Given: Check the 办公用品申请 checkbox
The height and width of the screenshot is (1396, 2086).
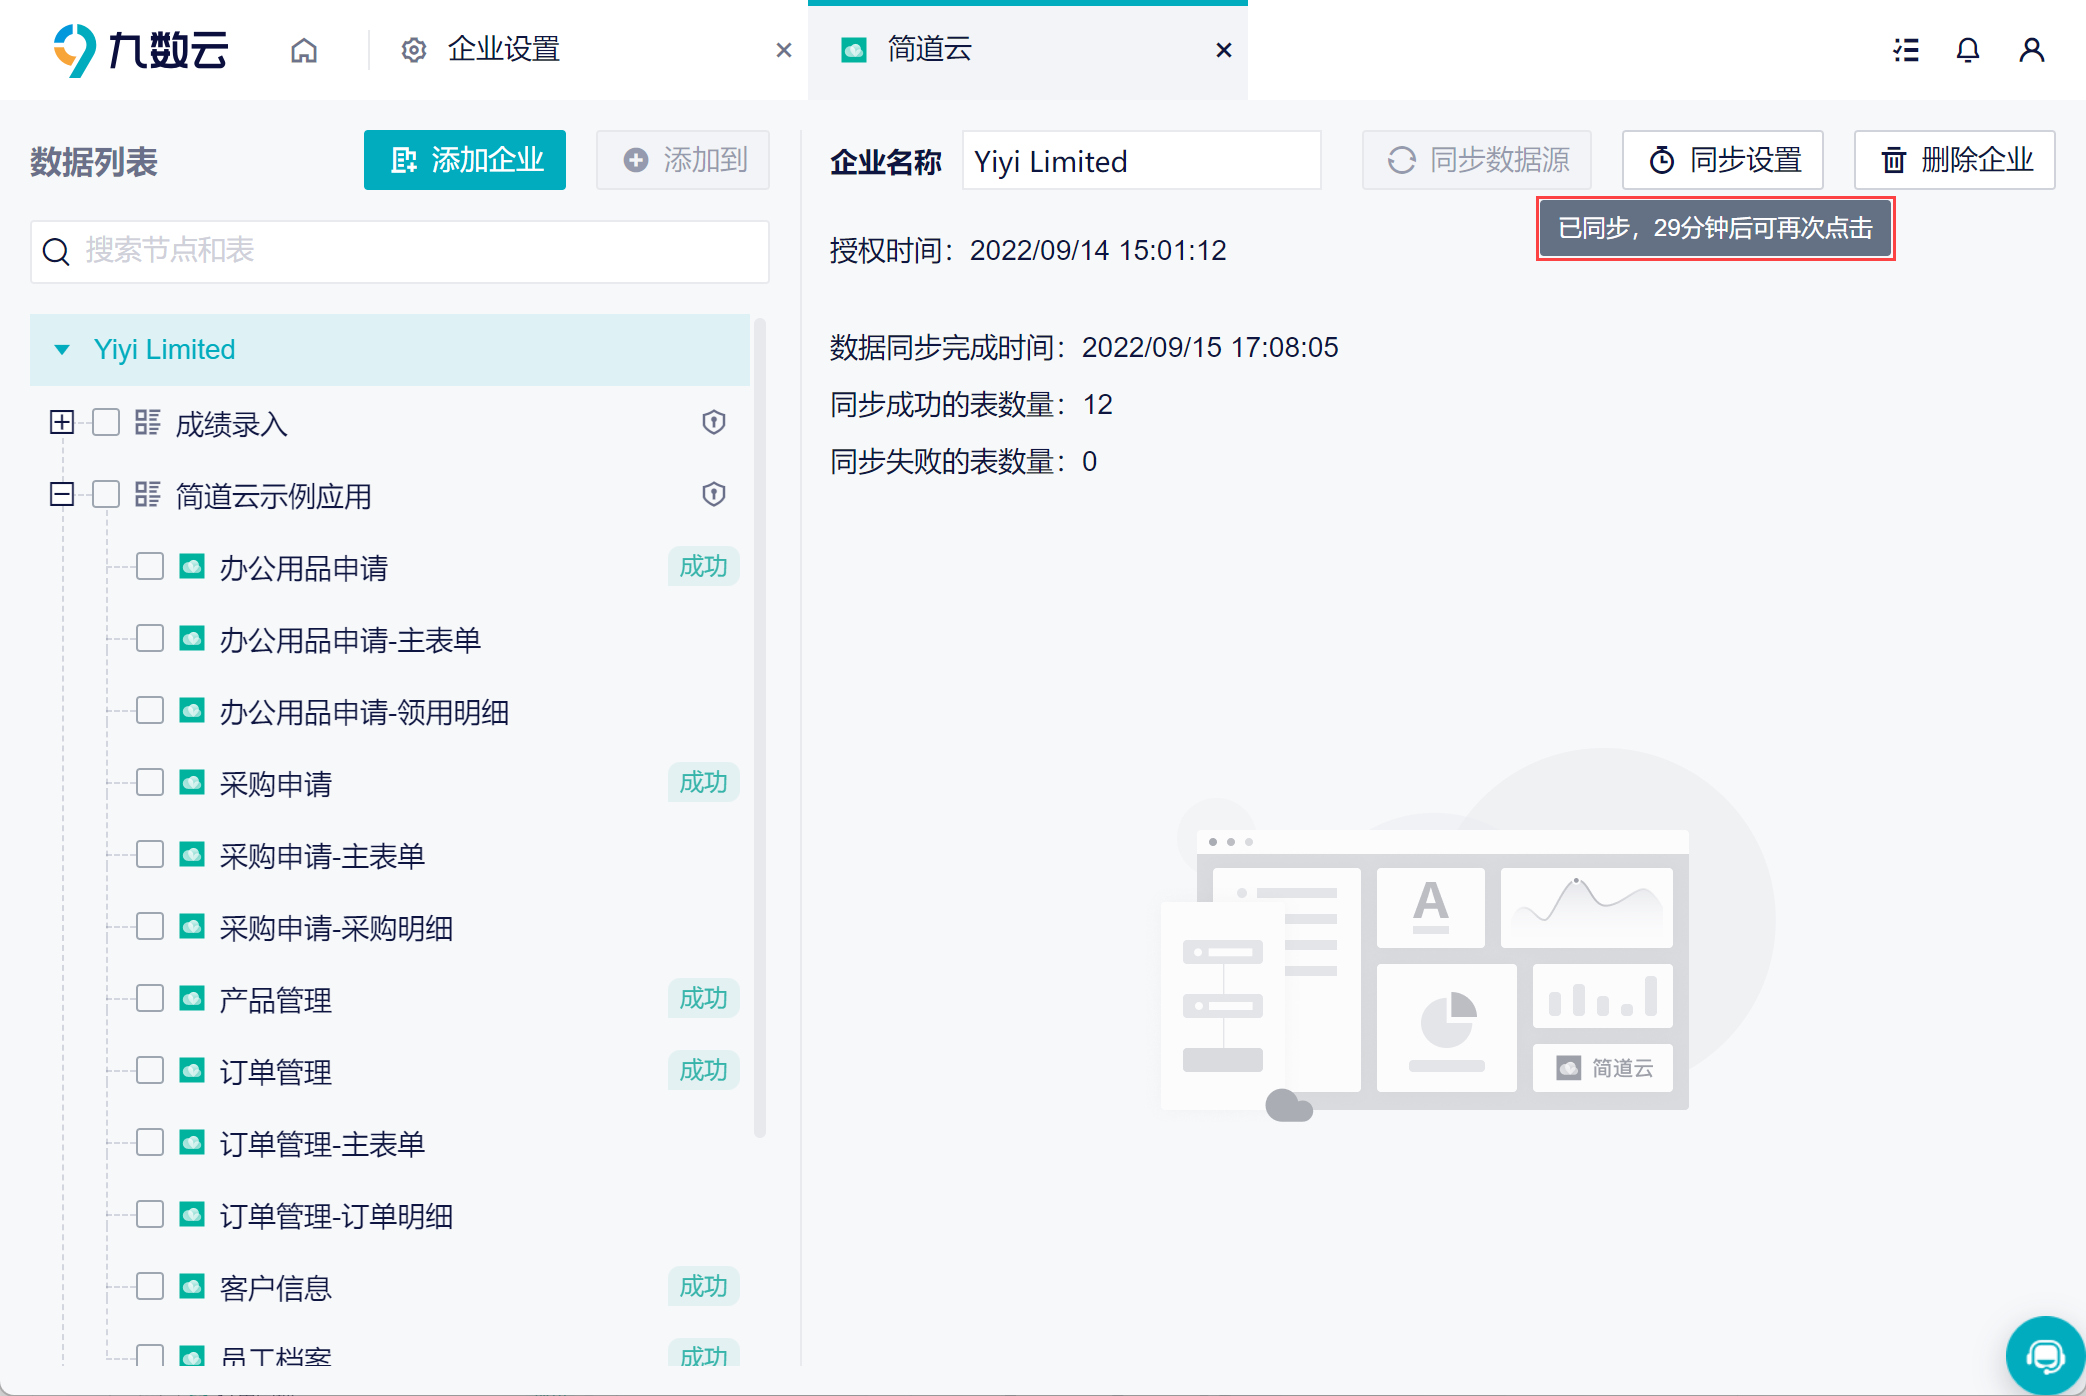Looking at the screenshot, I should (x=150, y=567).
